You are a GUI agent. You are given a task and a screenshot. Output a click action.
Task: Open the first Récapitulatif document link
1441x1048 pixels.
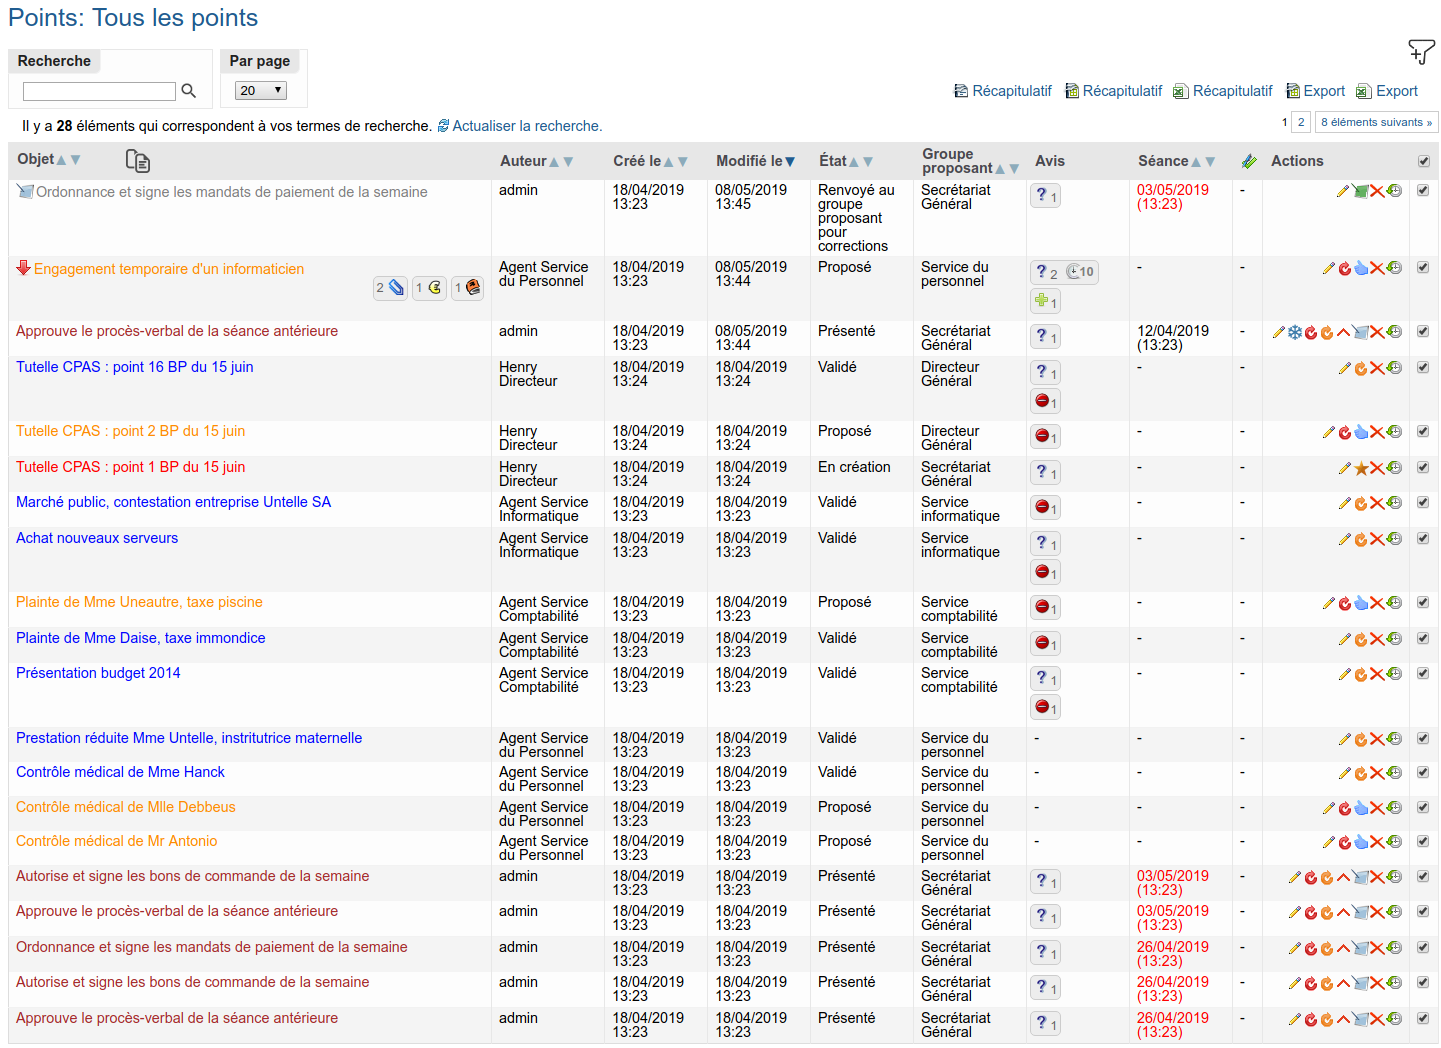point(1003,91)
